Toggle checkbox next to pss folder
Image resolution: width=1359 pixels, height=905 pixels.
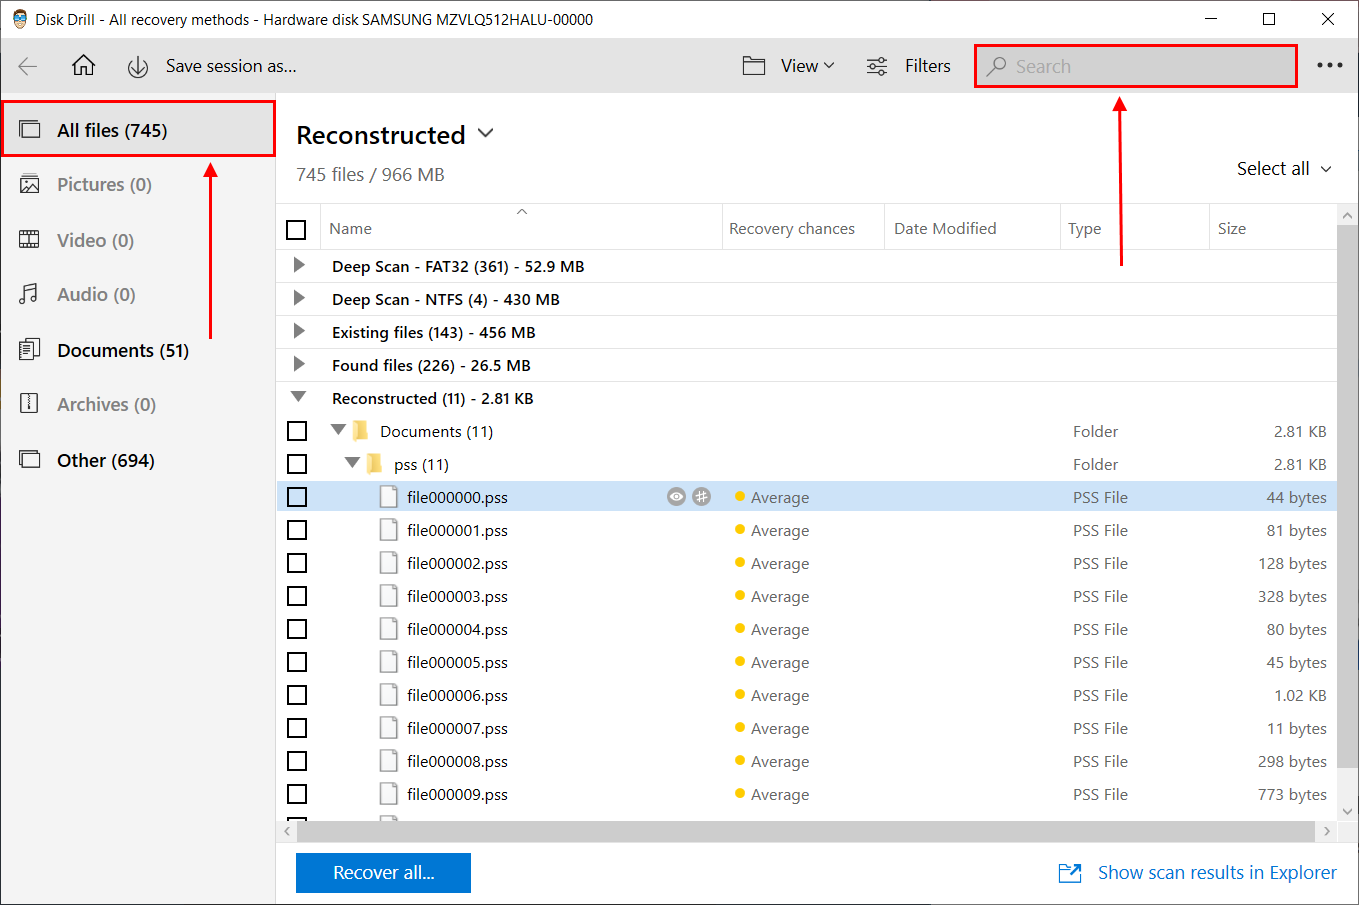click(297, 464)
